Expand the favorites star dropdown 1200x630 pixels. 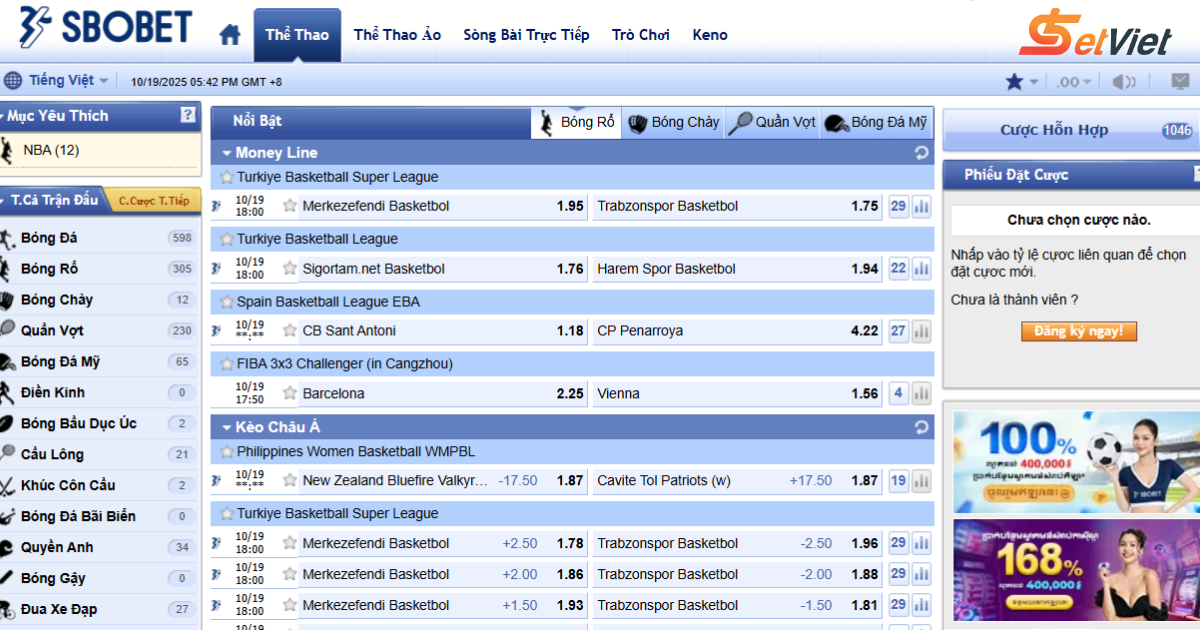1022,82
